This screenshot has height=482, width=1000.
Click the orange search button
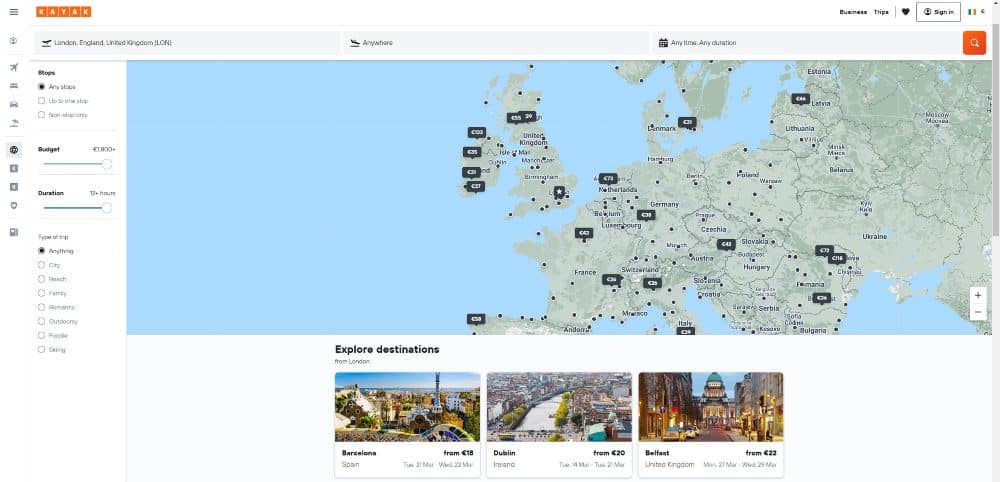click(973, 43)
